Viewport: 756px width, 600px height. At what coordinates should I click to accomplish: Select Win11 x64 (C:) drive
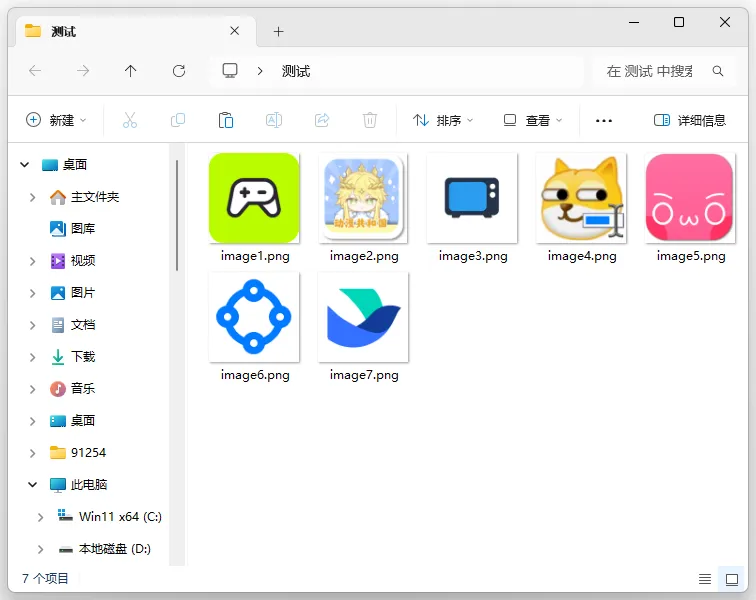[109, 517]
